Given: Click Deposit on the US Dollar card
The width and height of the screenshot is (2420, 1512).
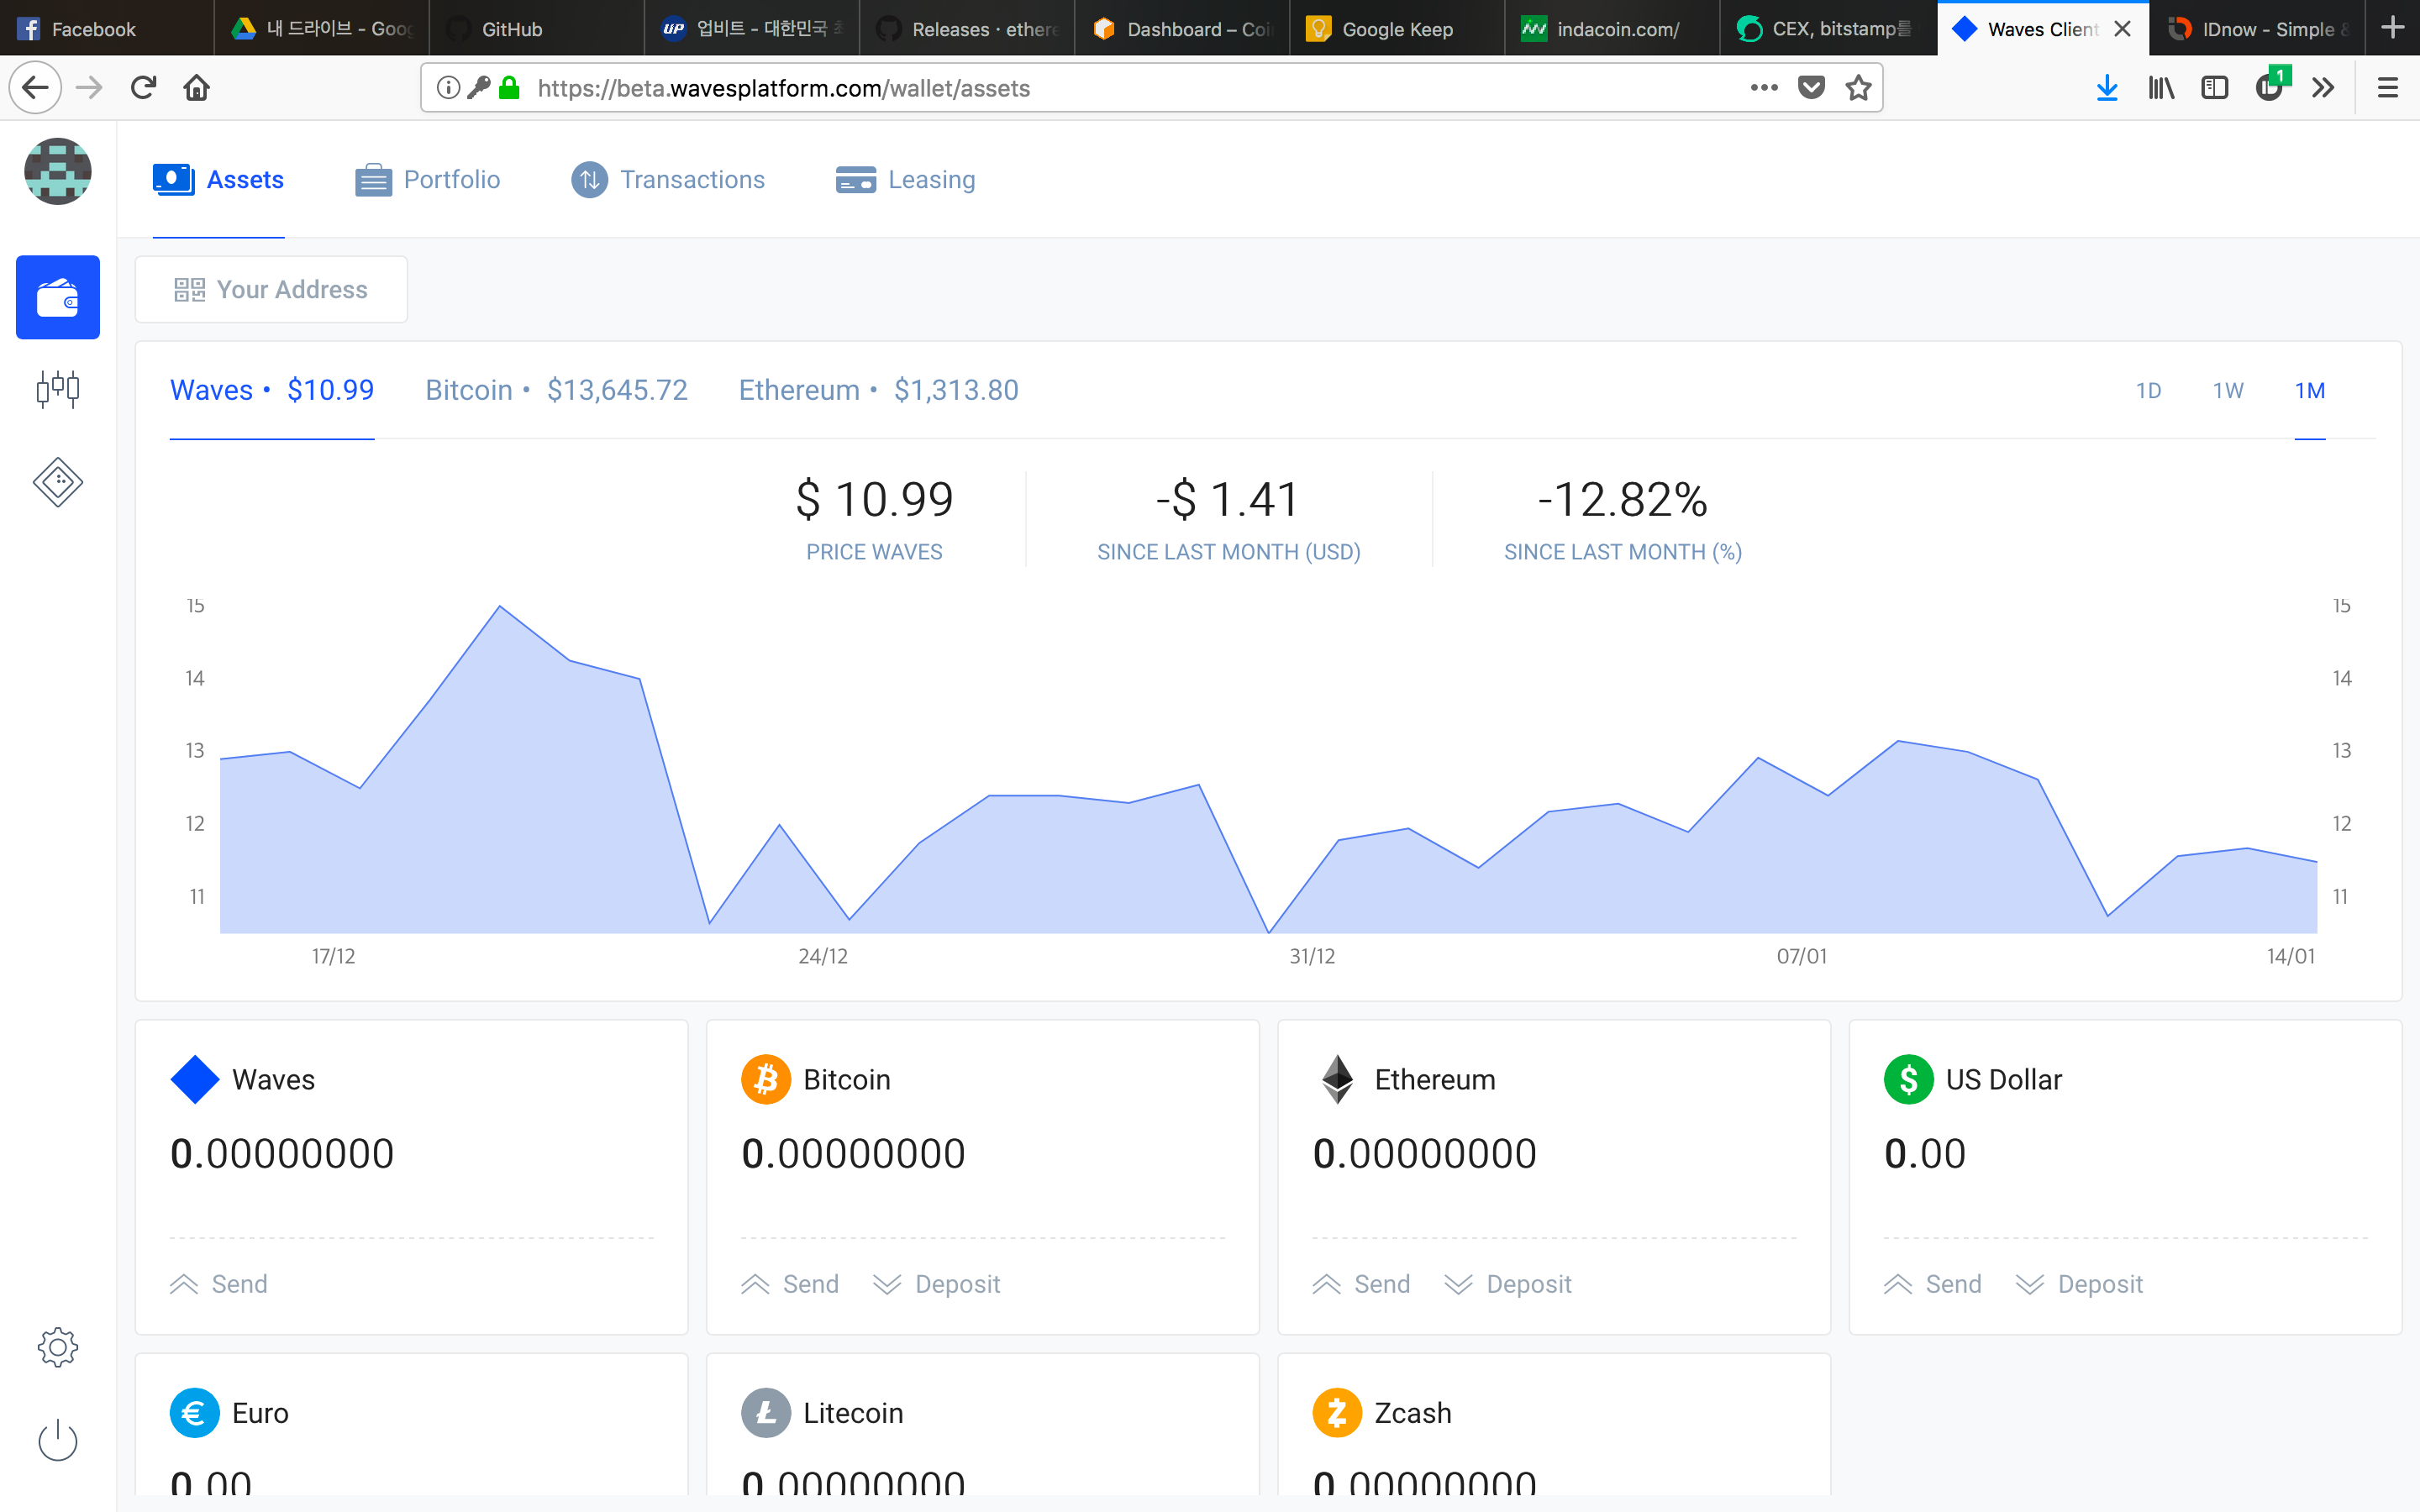Looking at the screenshot, I should pyautogui.click(x=2079, y=1284).
